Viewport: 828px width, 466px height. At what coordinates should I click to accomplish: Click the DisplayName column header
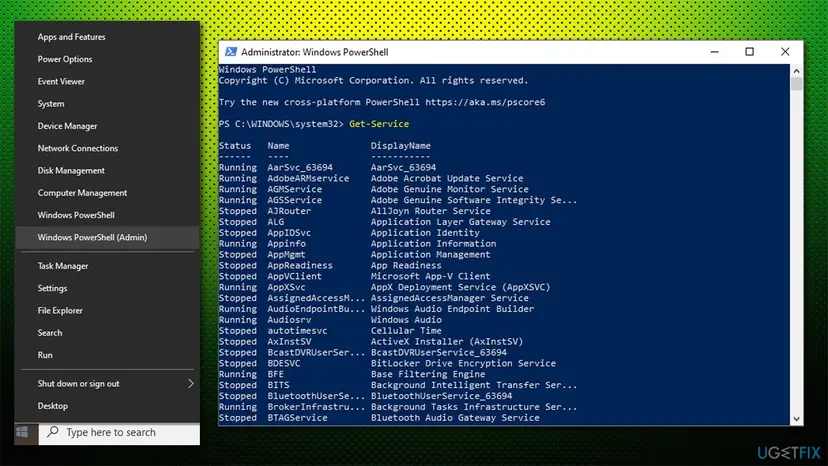[400, 145]
